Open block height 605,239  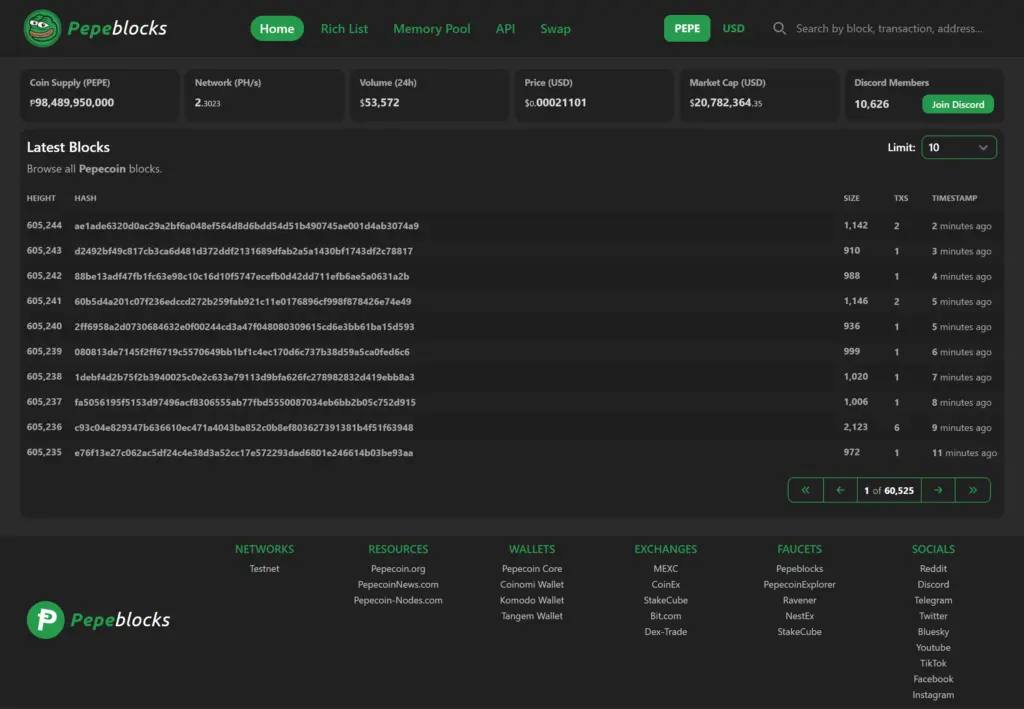[x=44, y=351]
